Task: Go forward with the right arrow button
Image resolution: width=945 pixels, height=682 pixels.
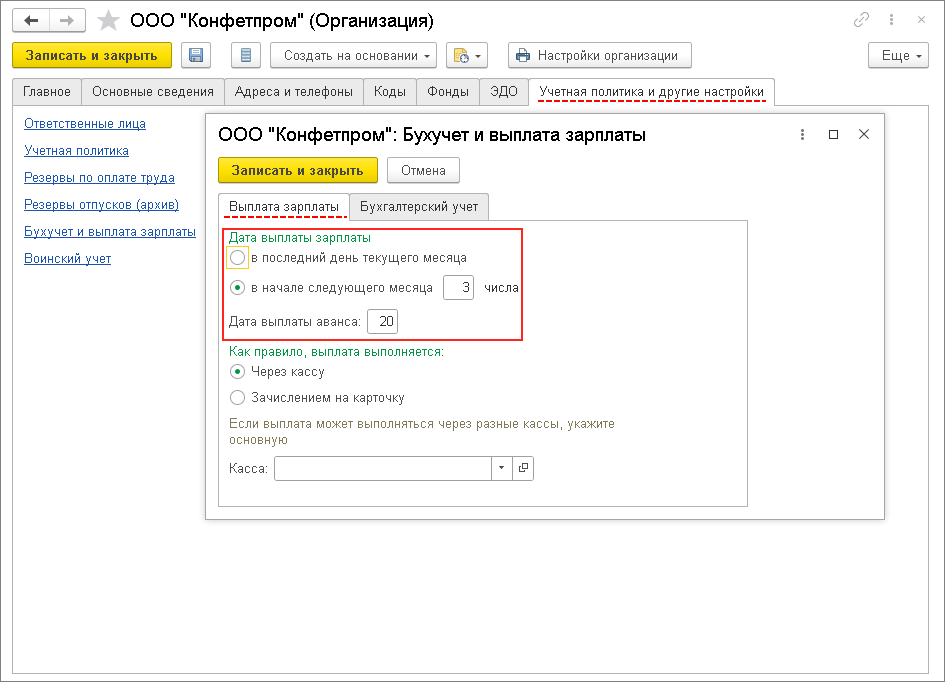Action: 67,20
